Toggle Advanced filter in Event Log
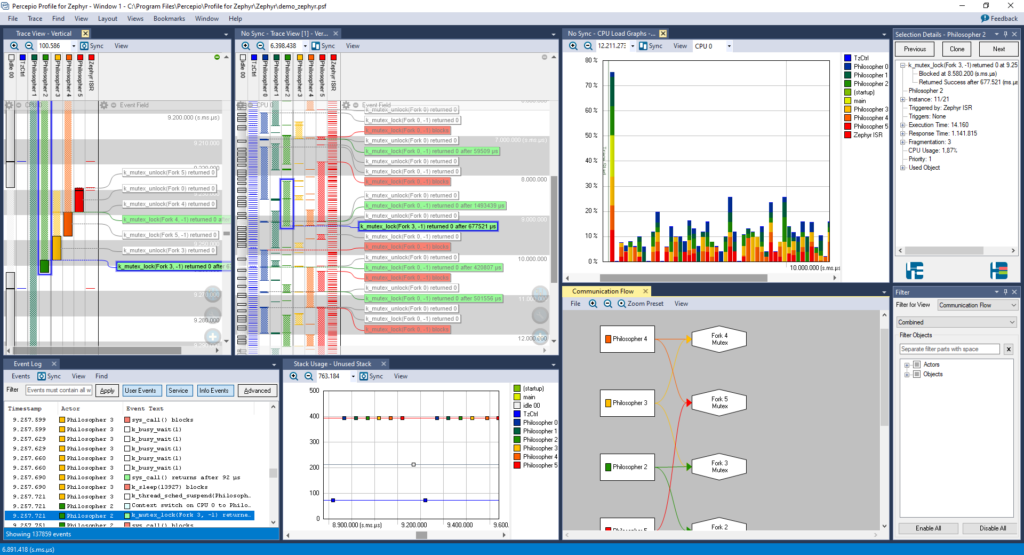 point(257,390)
